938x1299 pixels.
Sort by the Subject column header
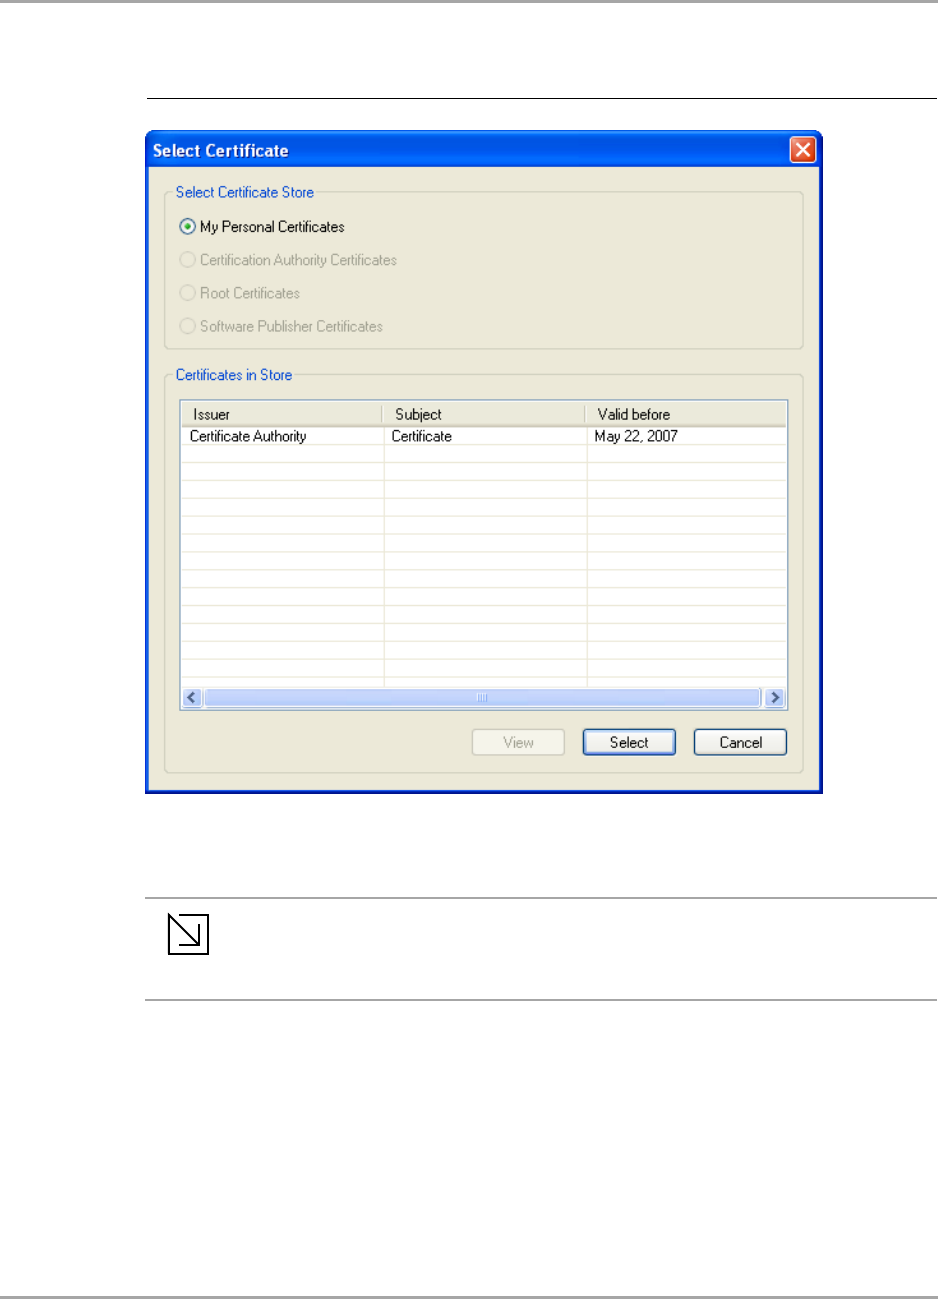coord(484,414)
